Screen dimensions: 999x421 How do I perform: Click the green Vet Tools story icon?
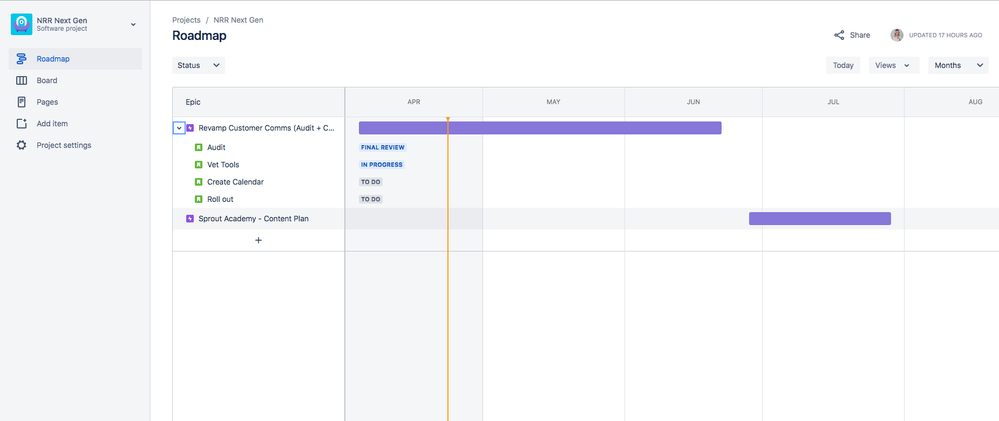198,164
